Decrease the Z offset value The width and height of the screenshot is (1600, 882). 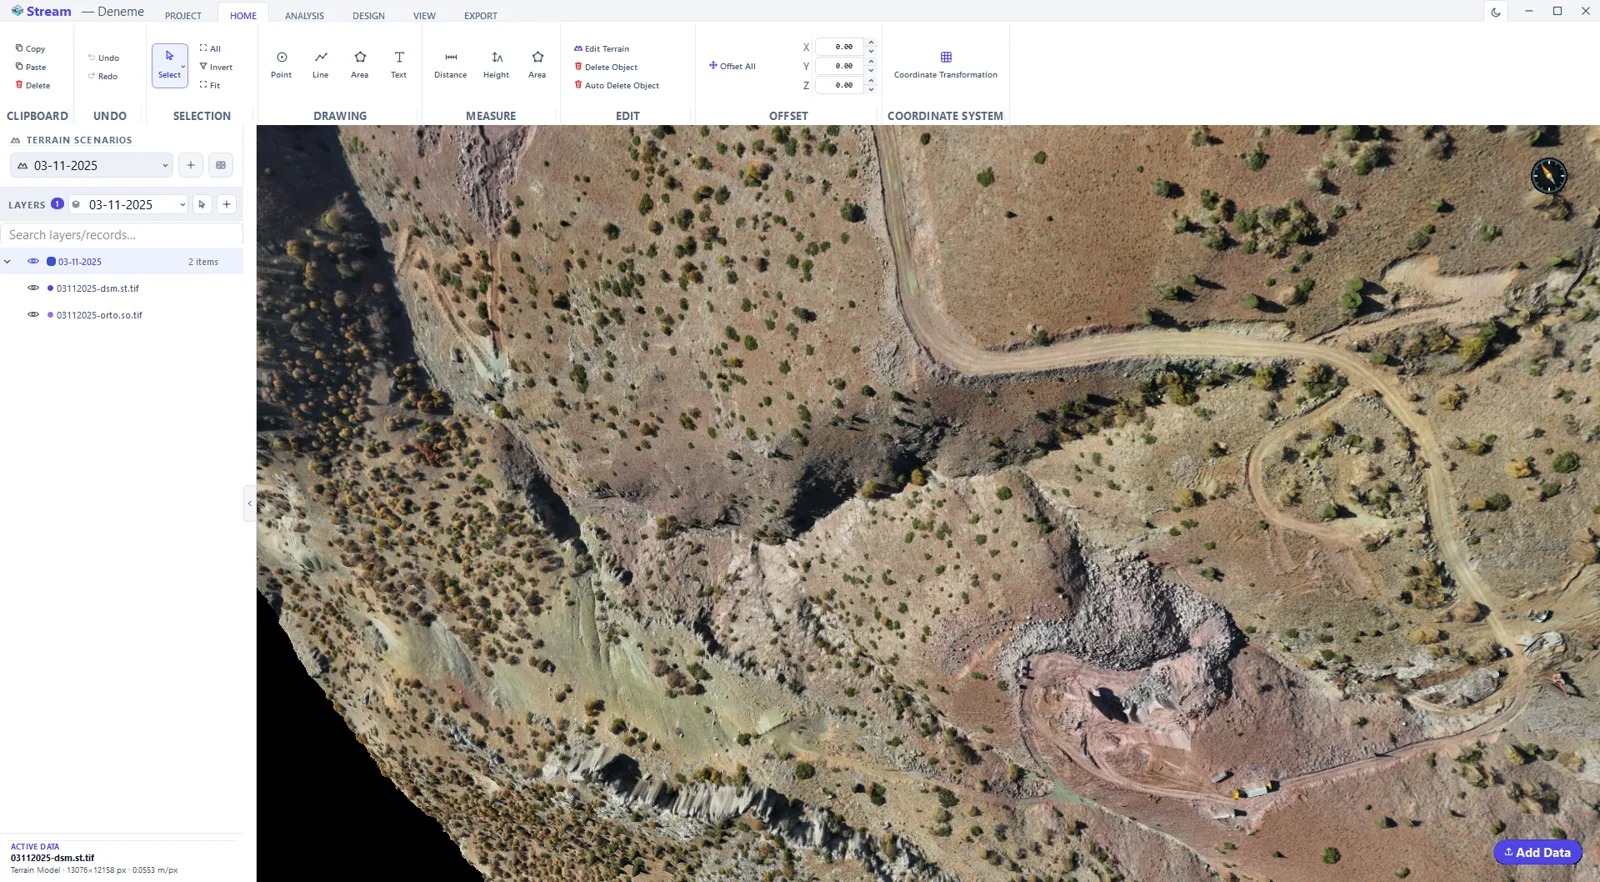tap(871, 89)
